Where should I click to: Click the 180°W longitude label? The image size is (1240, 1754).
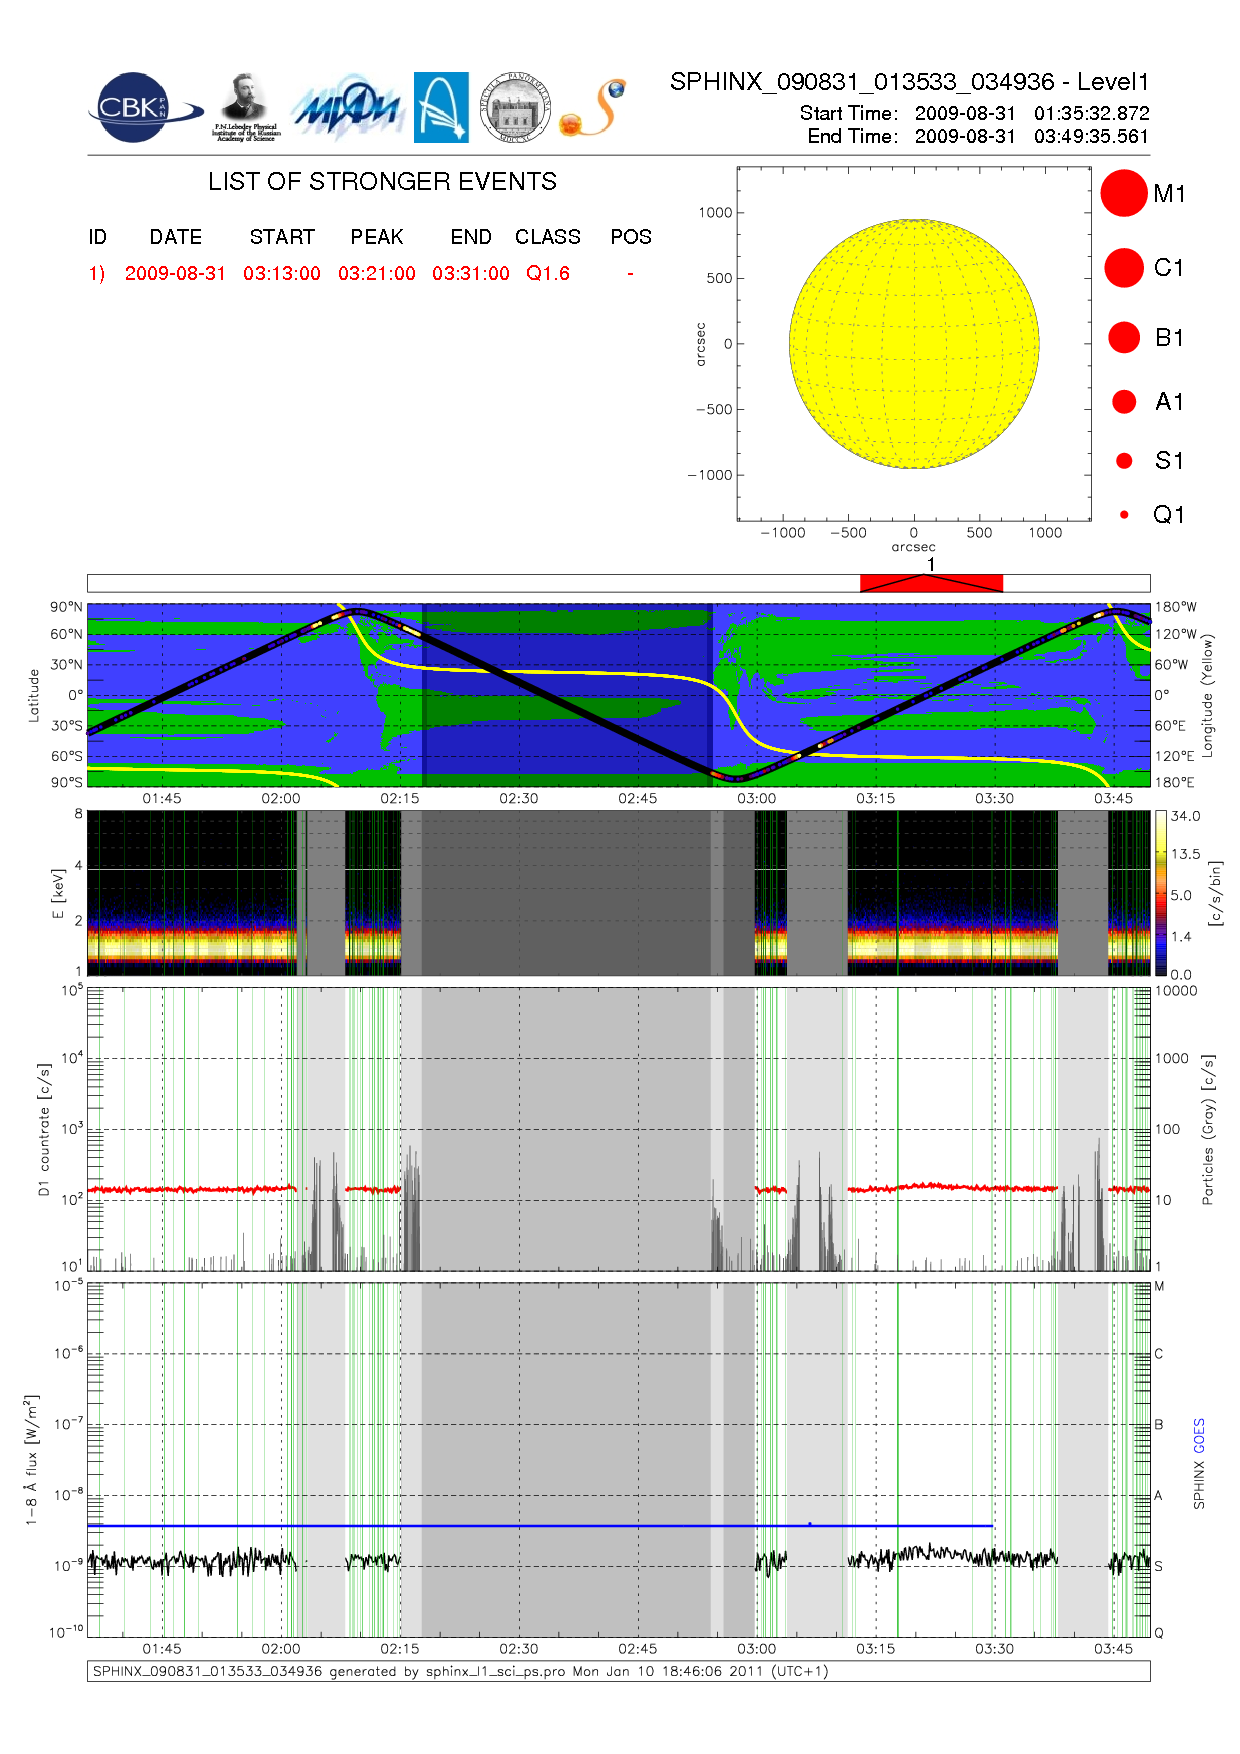click(x=1175, y=607)
